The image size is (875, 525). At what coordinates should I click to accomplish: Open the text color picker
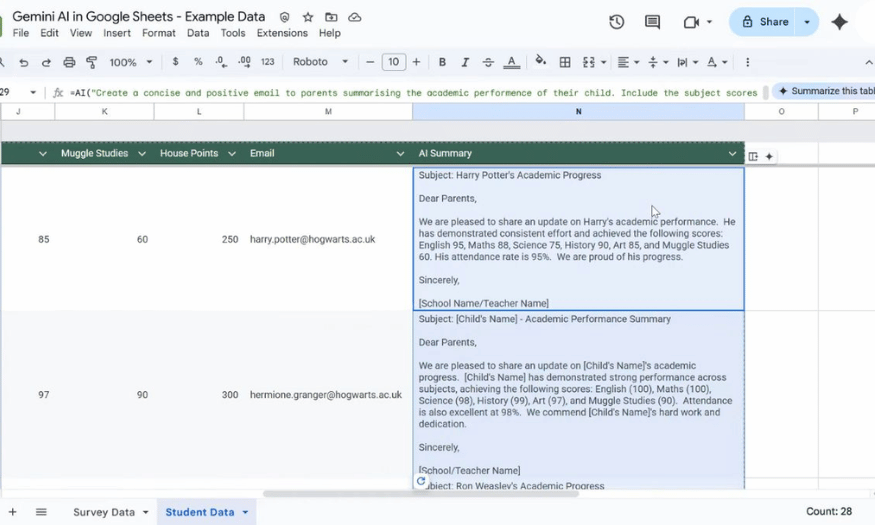click(512, 62)
